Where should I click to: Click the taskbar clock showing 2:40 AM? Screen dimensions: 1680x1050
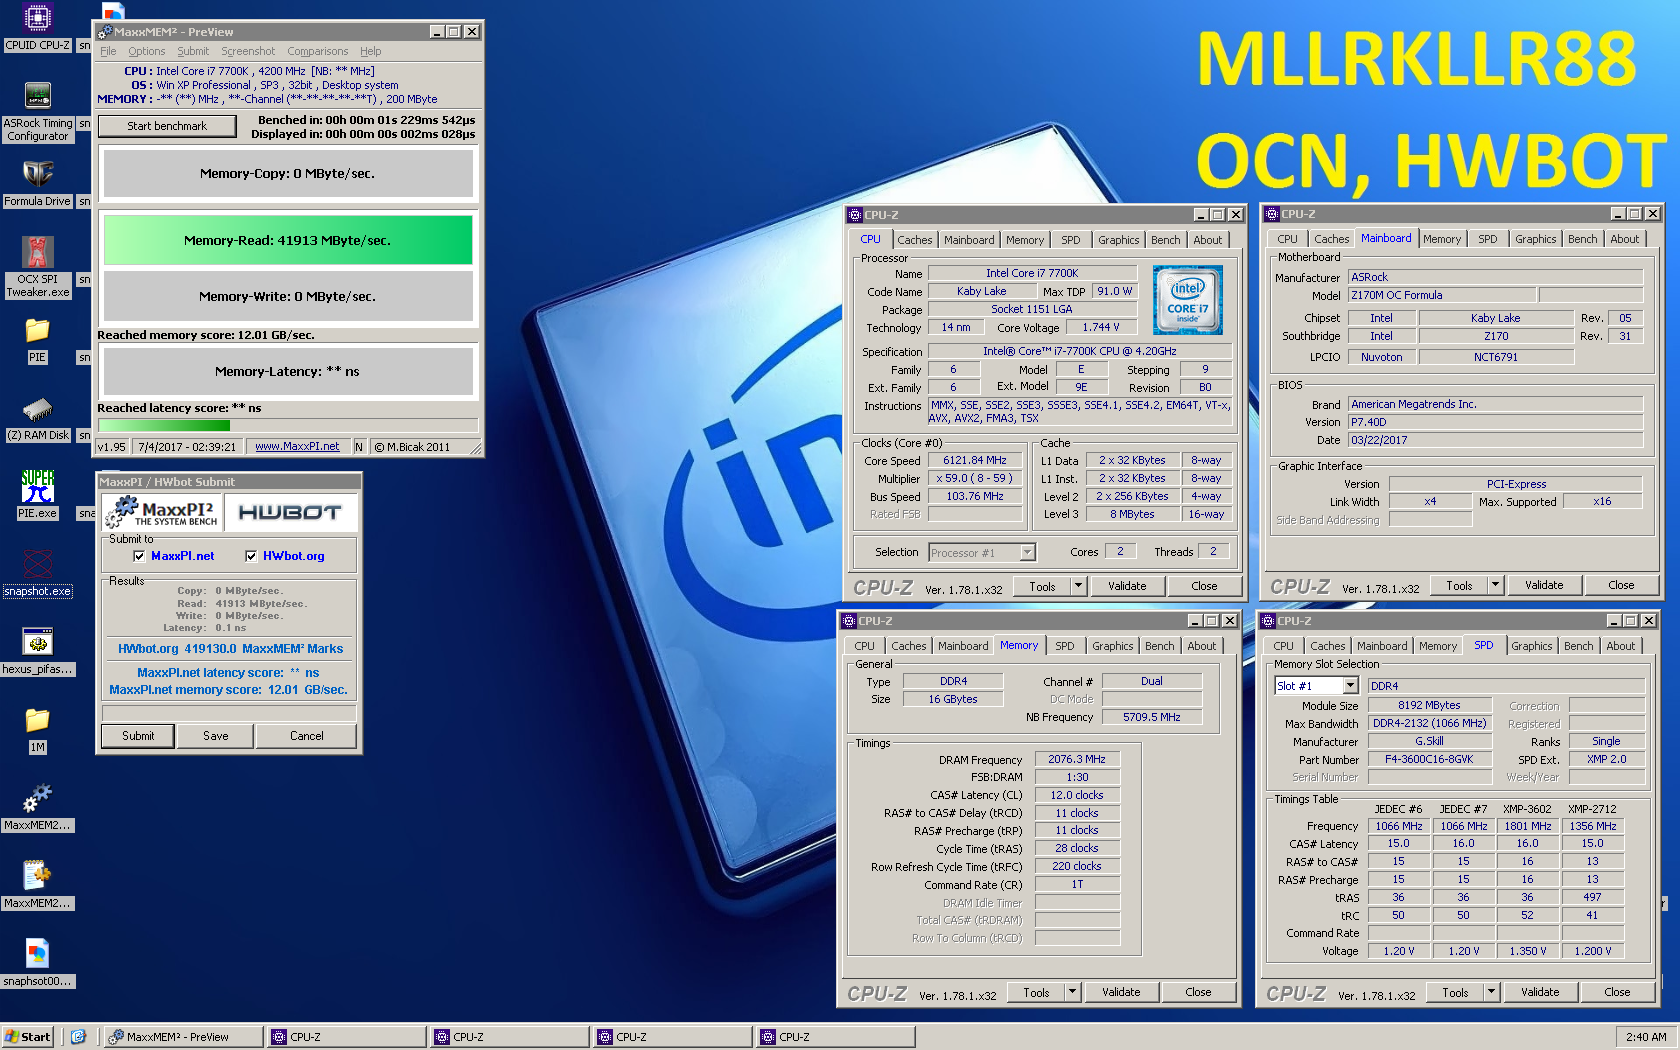(1646, 1037)
